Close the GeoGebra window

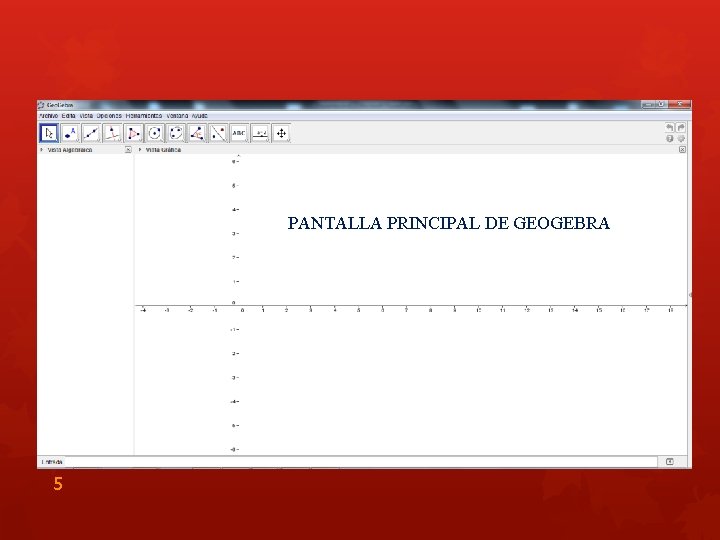(679, 104)
